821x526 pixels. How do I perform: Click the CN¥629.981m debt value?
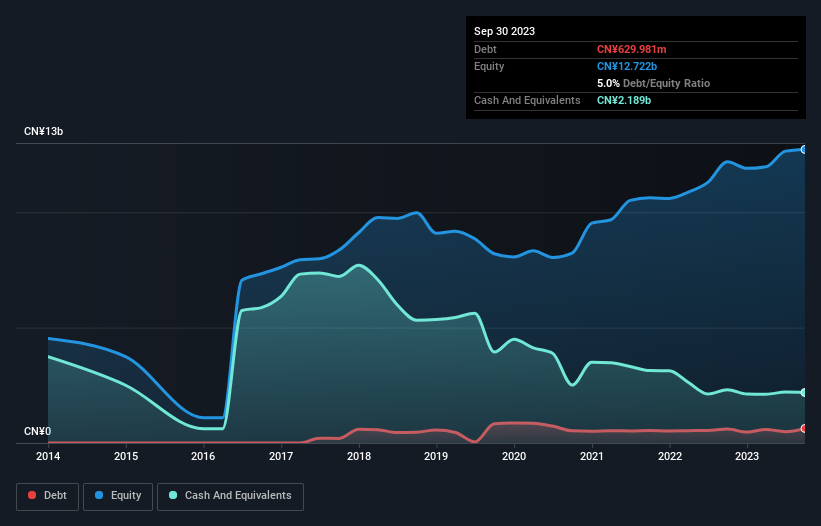pos(631,49)
